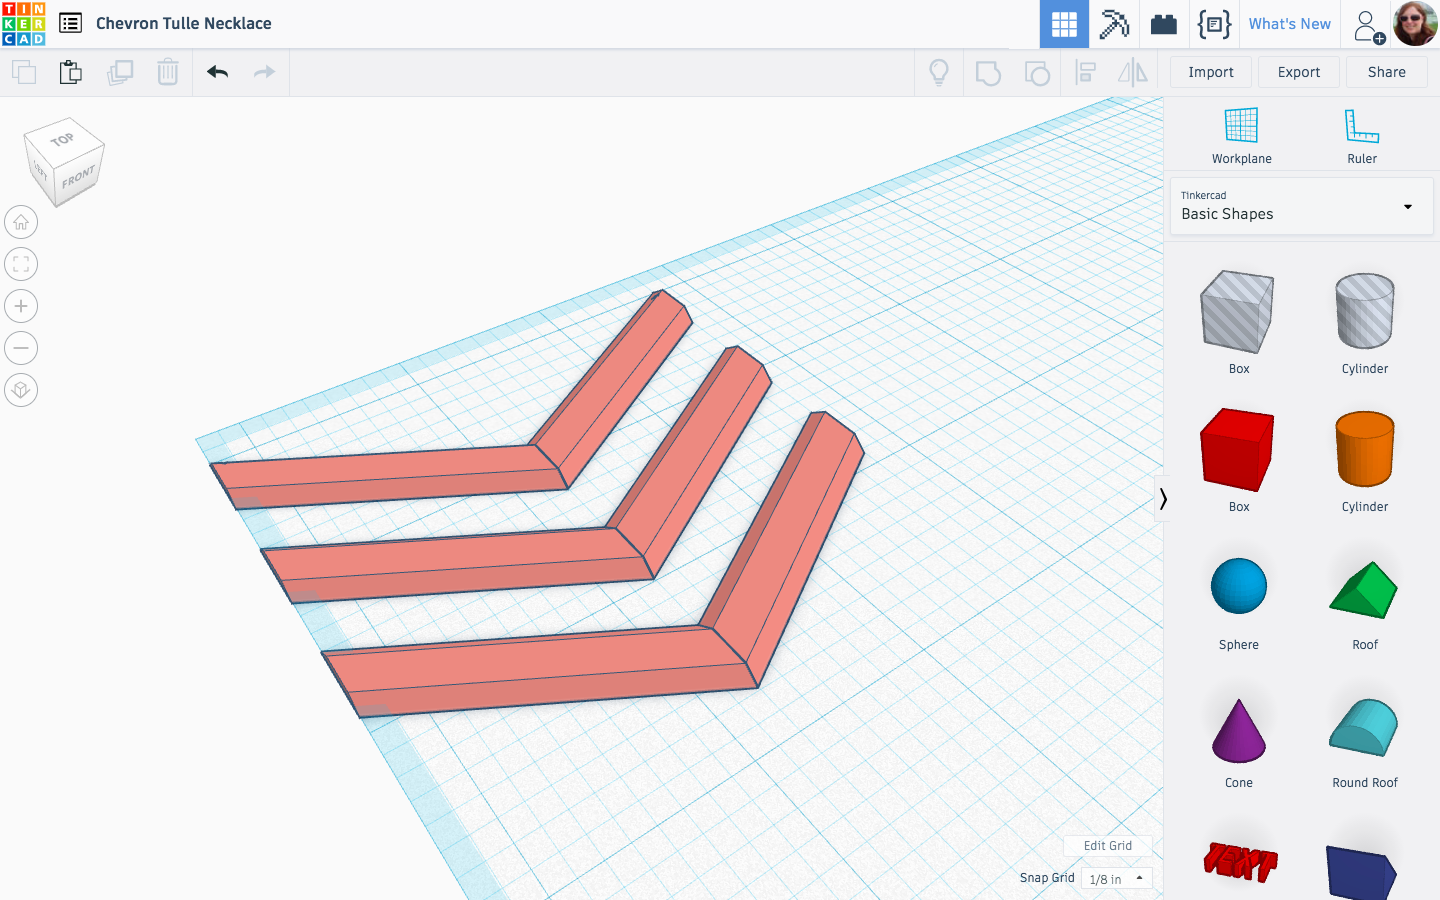The image size is (1440, 900).
Task: Open the designs list icon
Action: [x=70, y=23]
